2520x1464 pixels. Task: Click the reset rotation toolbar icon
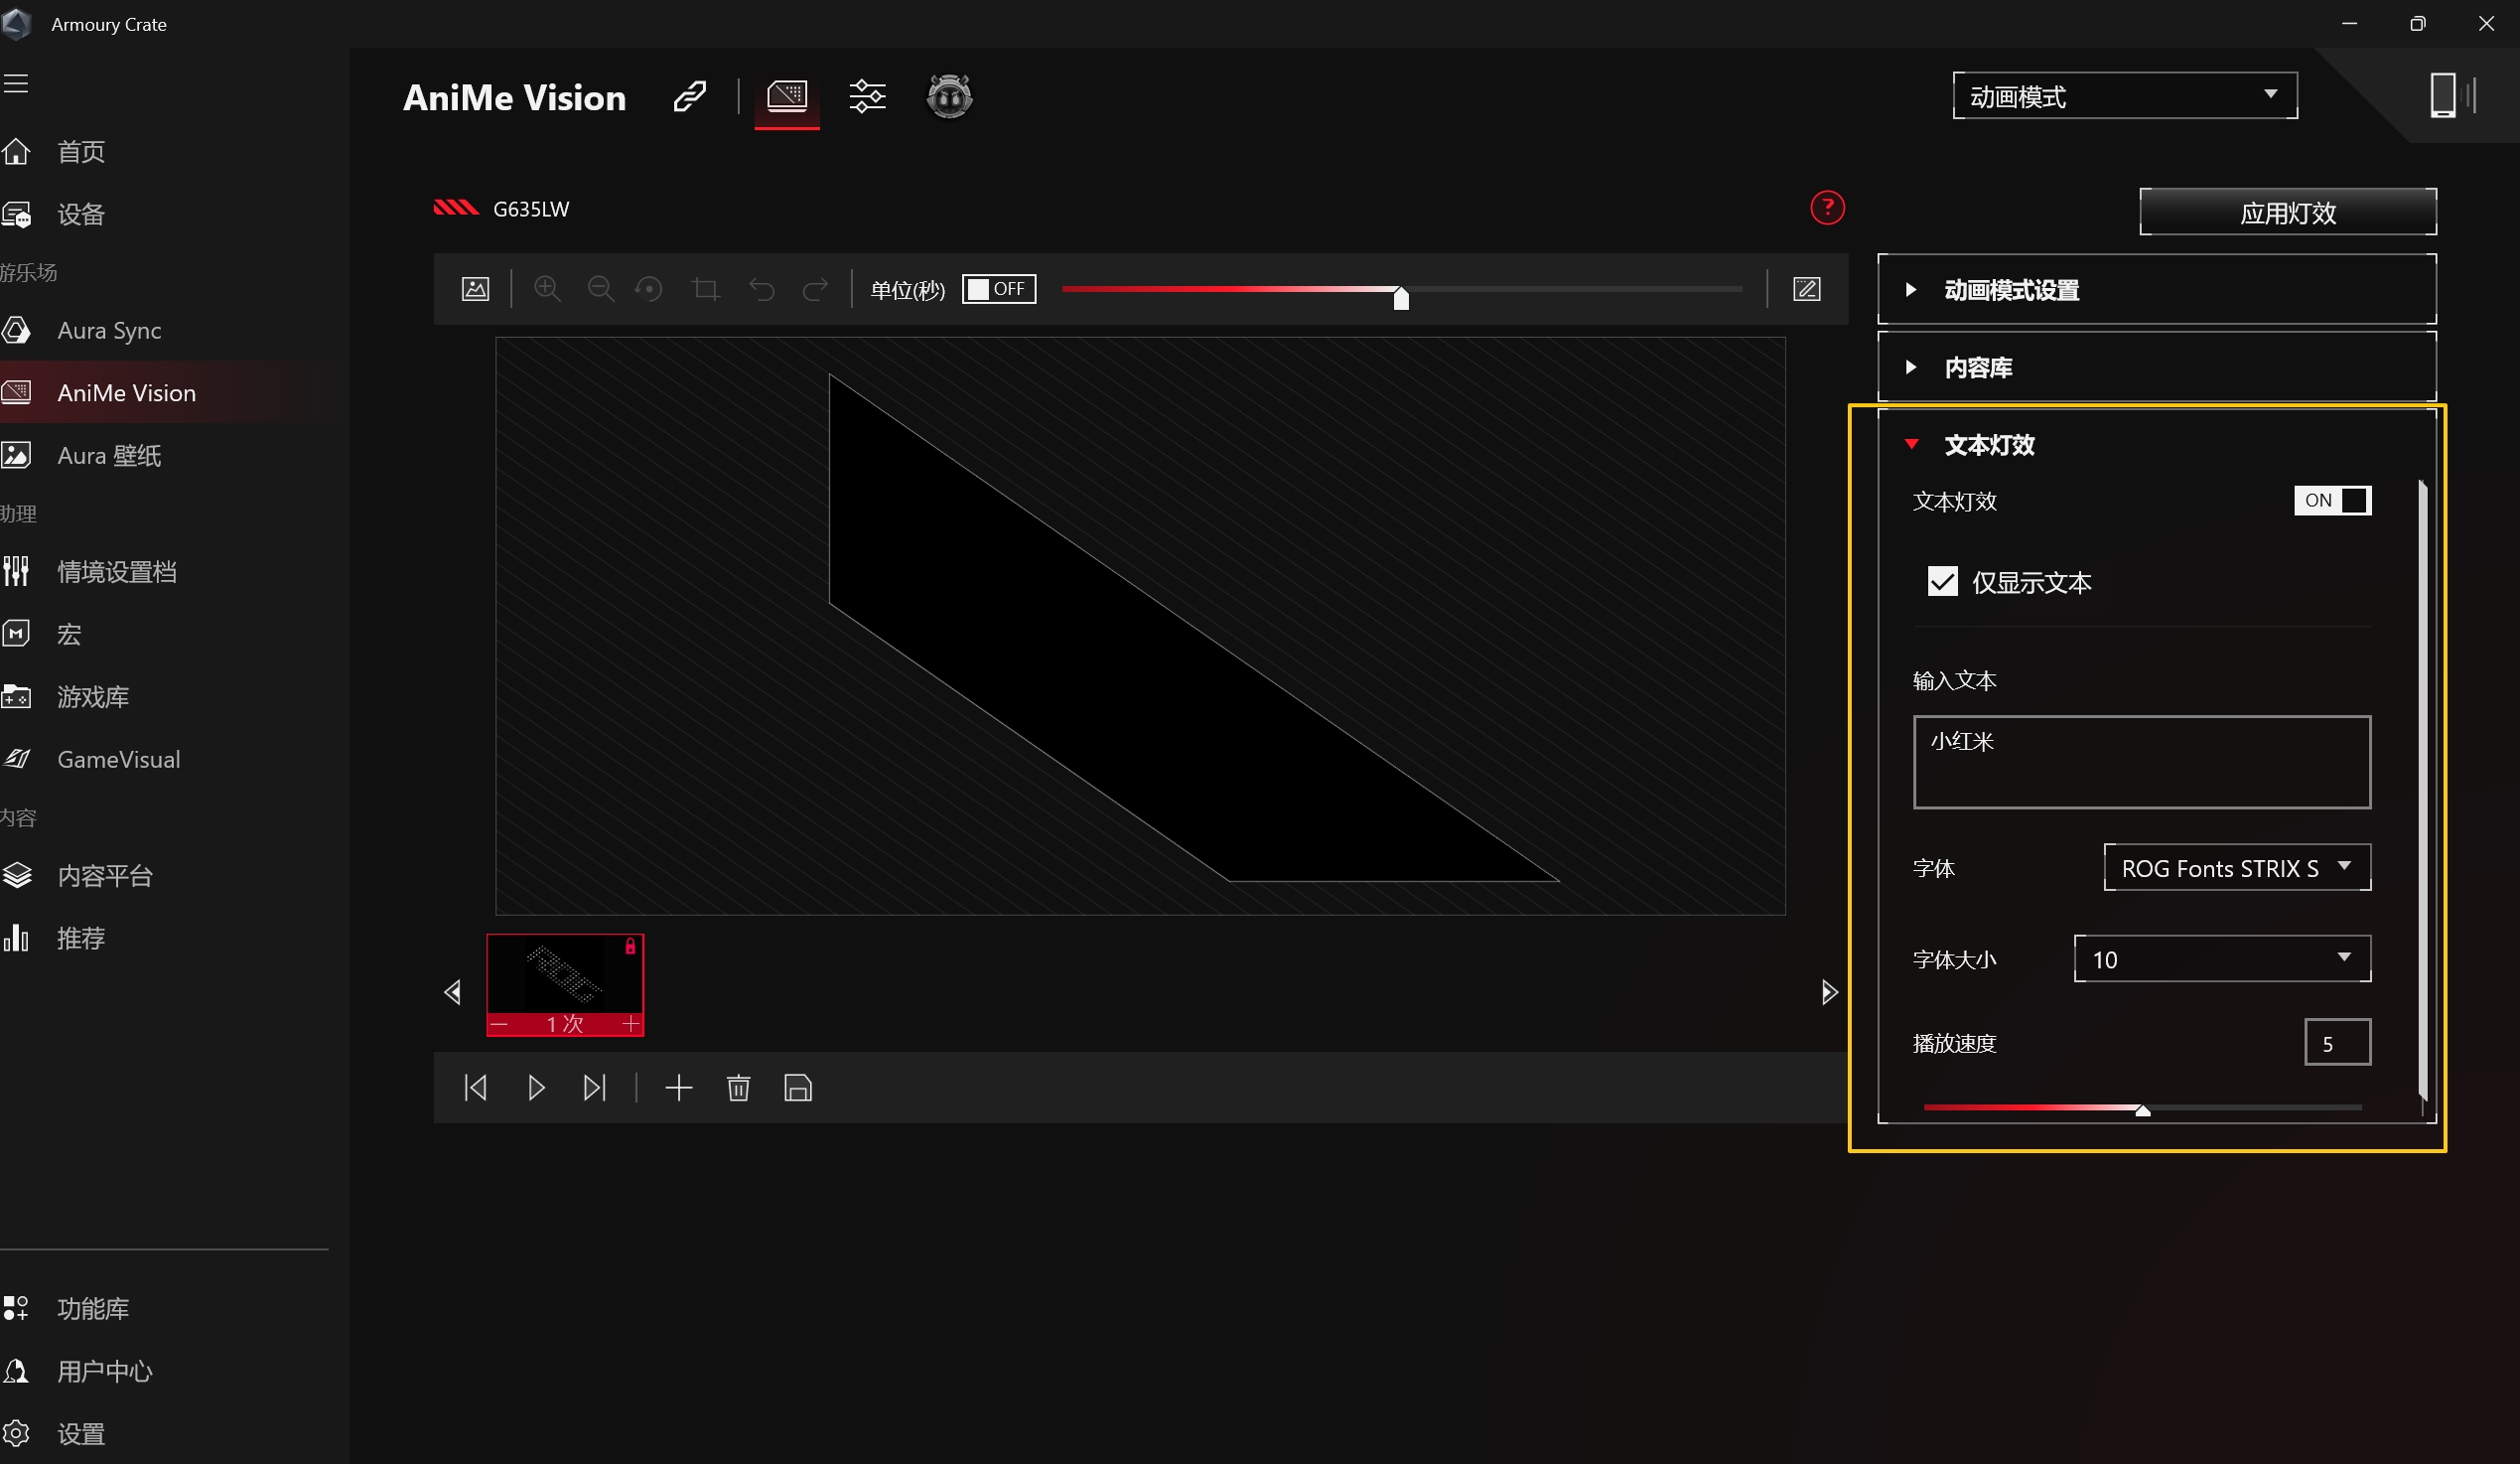pyautogui.click(x=650, y=289)
